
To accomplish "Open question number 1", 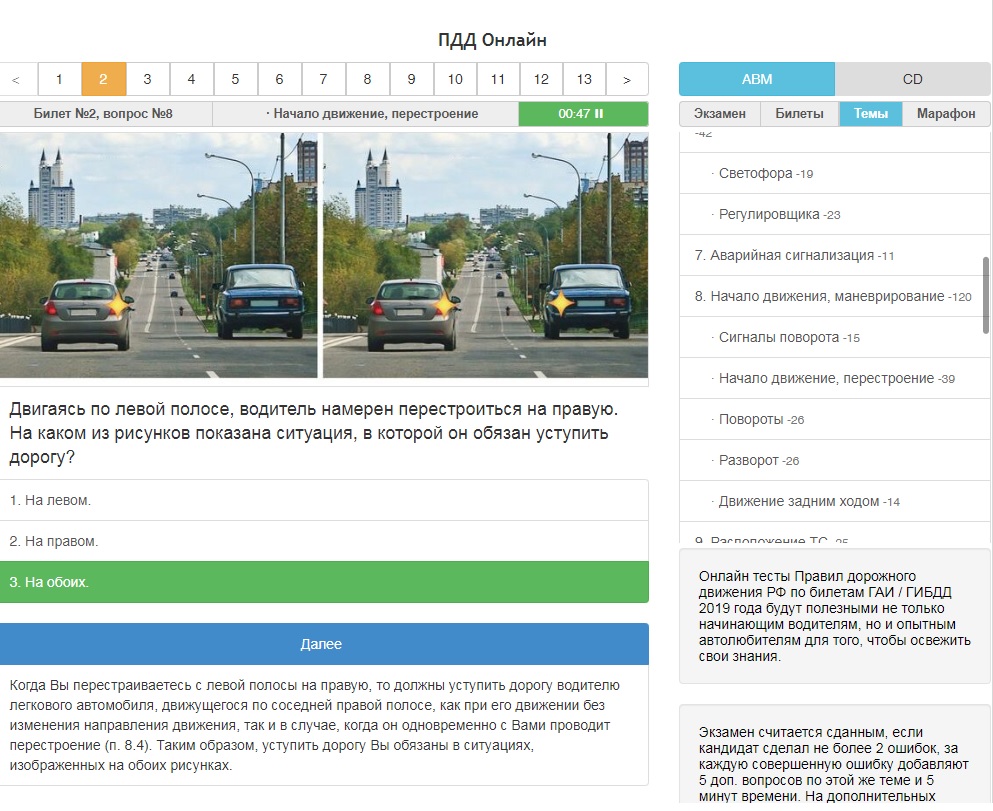I will tap(60, 79).
